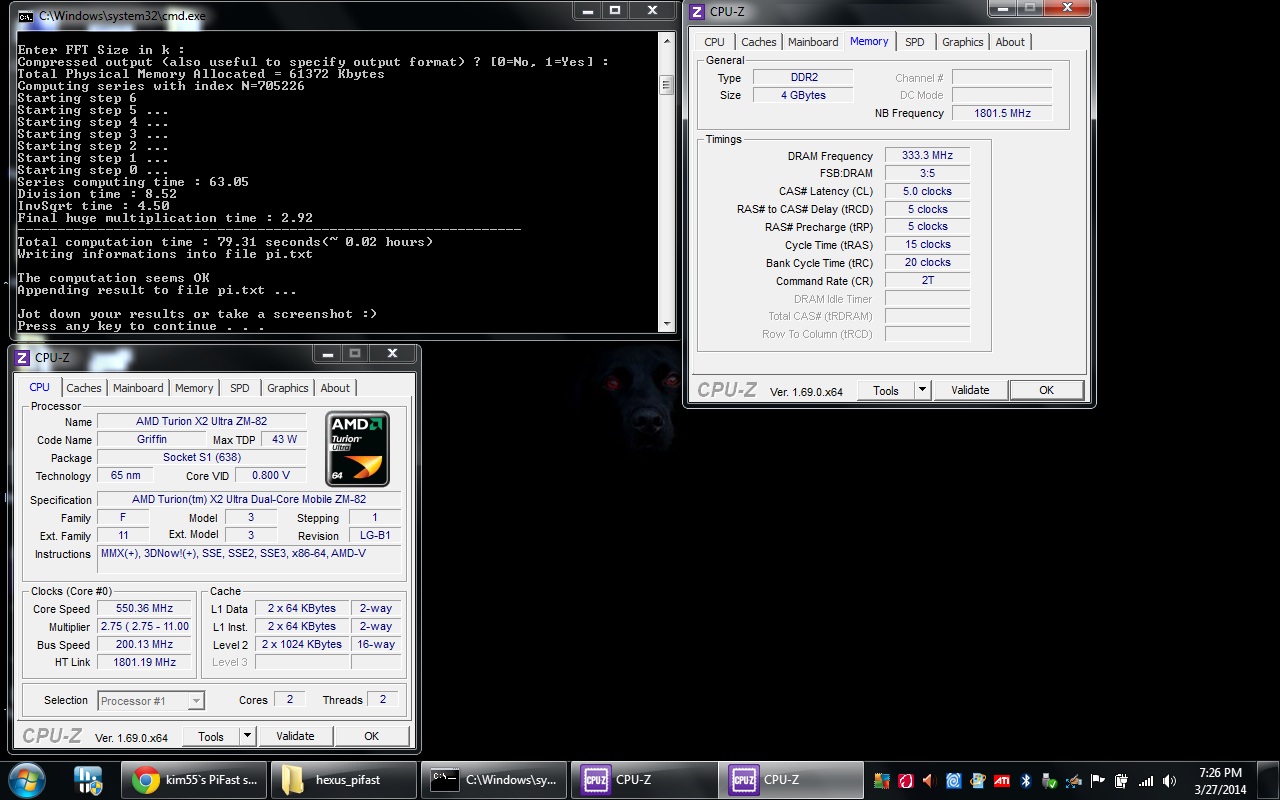Click the Package value Socket S1 (638)
Image resolution: width=1280 pixels, height=800 pixels.
pos(201,457)
